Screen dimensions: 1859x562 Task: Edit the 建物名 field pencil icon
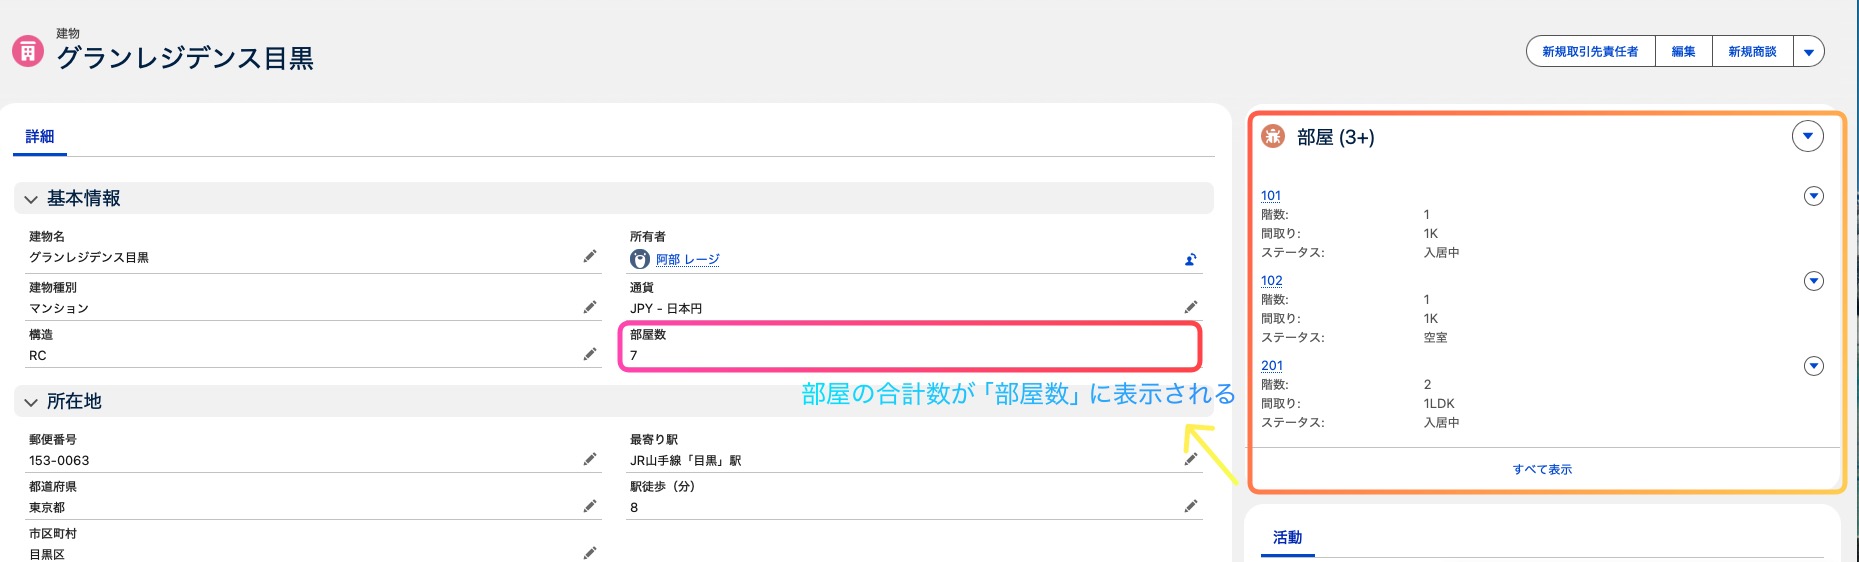tap(590, 256)
